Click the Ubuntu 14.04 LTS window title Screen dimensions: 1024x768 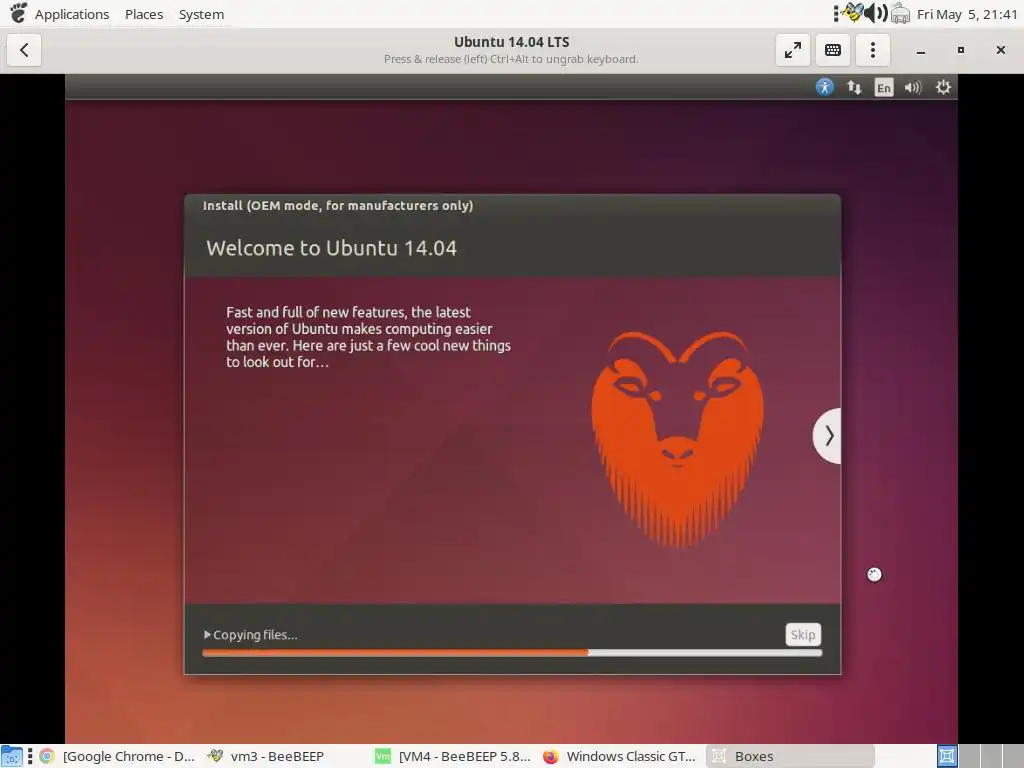[x=511, y=42]
